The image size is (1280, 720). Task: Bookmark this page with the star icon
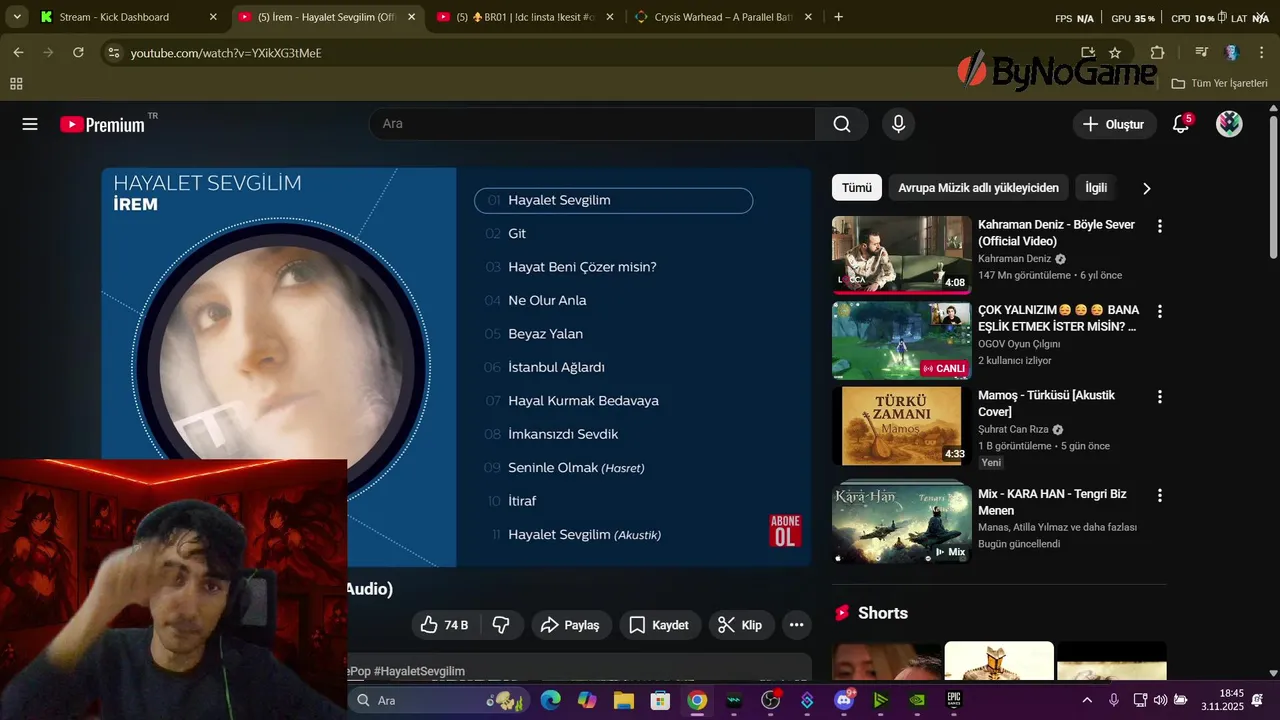tap(1115, 52)
